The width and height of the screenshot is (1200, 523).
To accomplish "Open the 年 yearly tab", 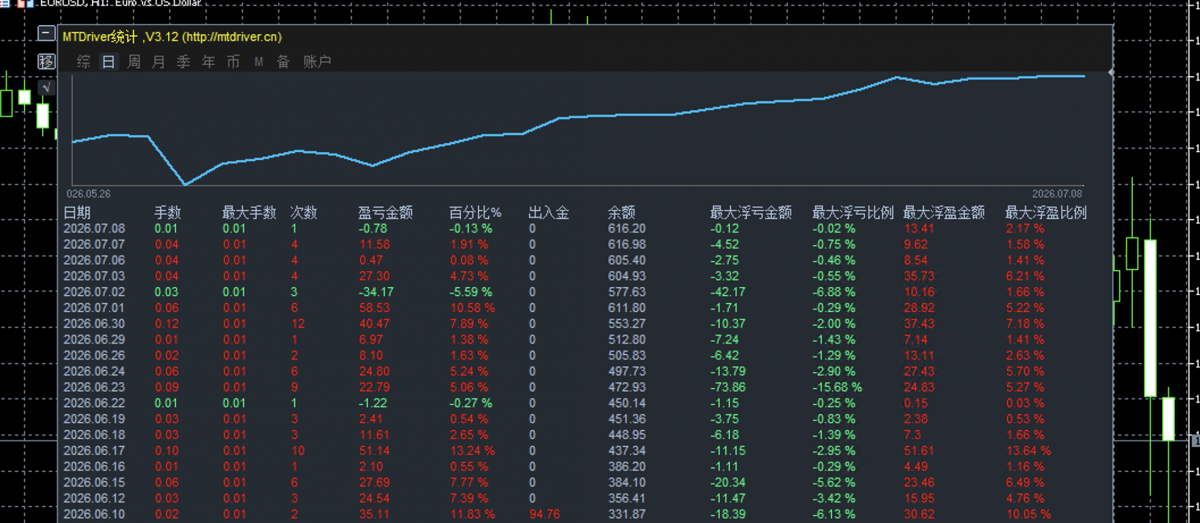I will point(208,62).
